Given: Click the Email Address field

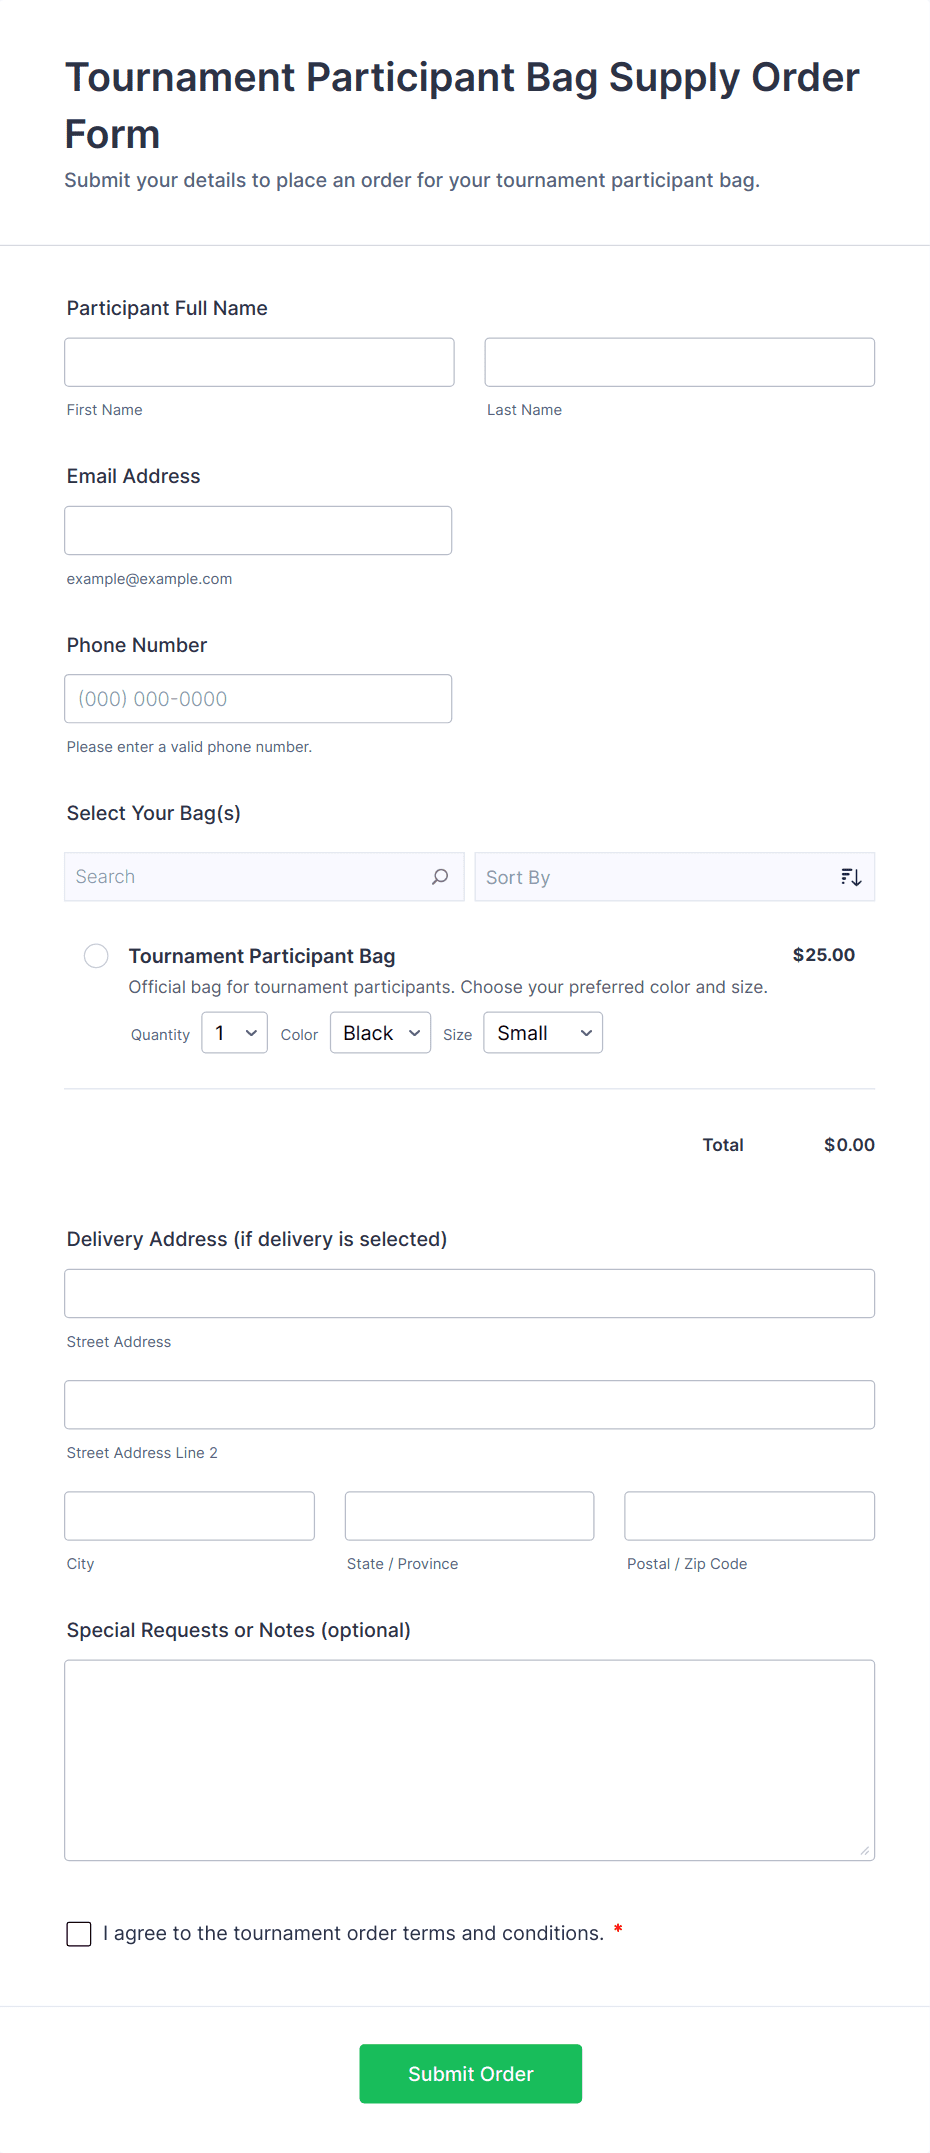Looking at the screenshot, I should [258, 530].
